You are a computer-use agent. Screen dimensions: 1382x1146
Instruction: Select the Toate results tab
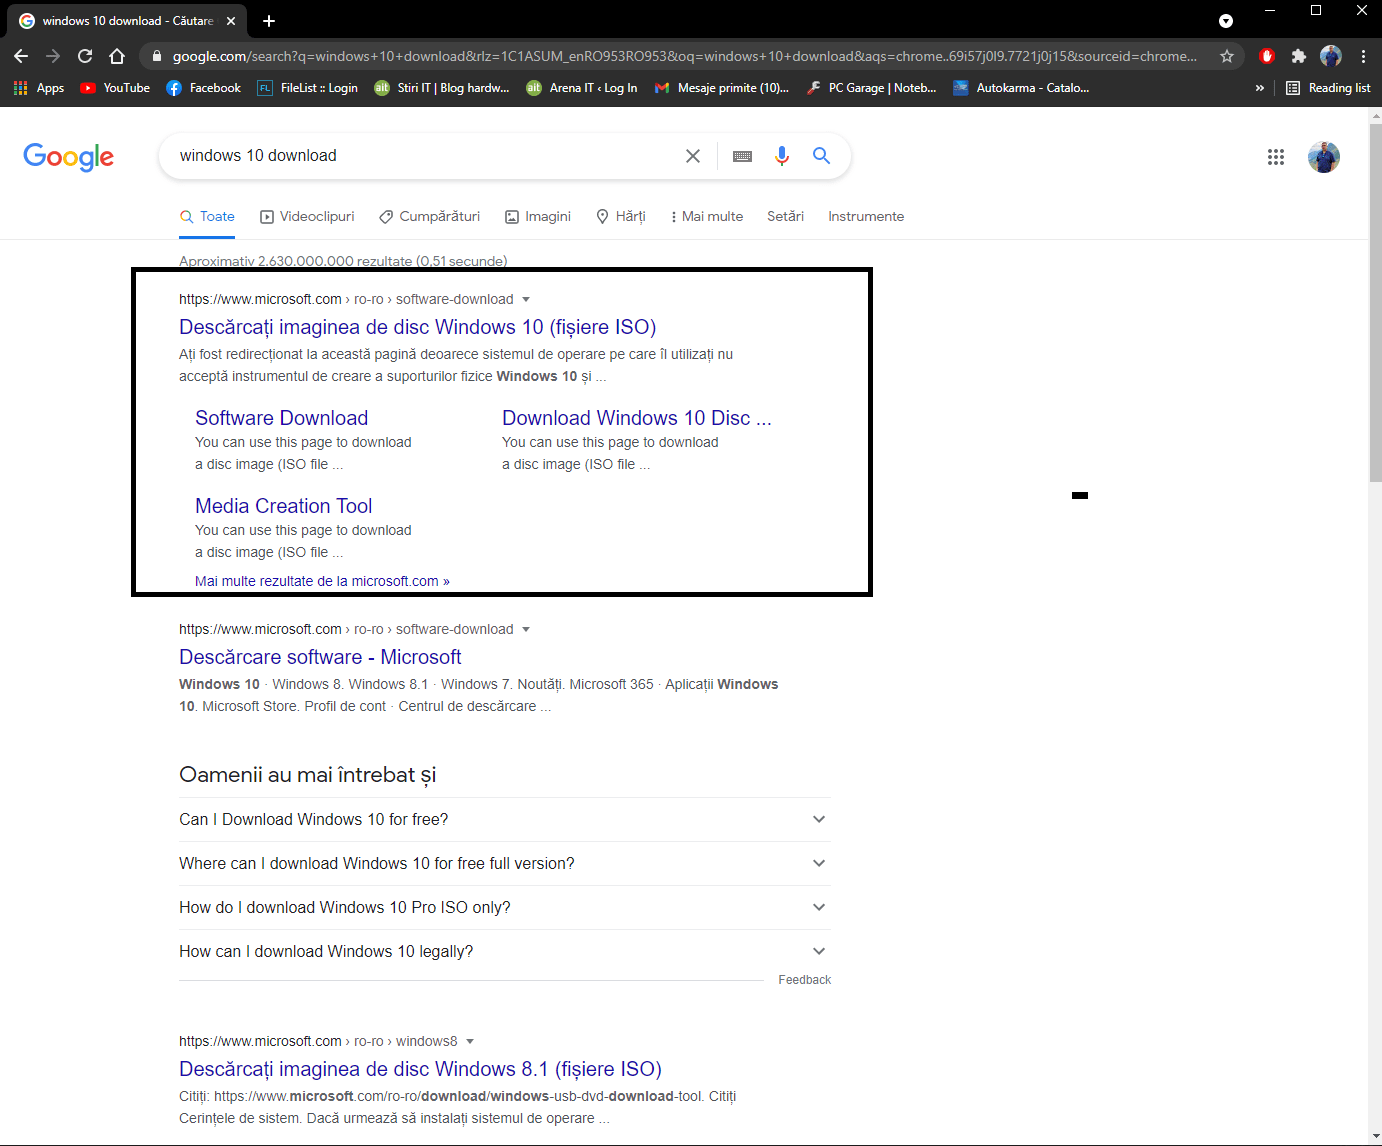pyautogui.click(x=207, y=216)
